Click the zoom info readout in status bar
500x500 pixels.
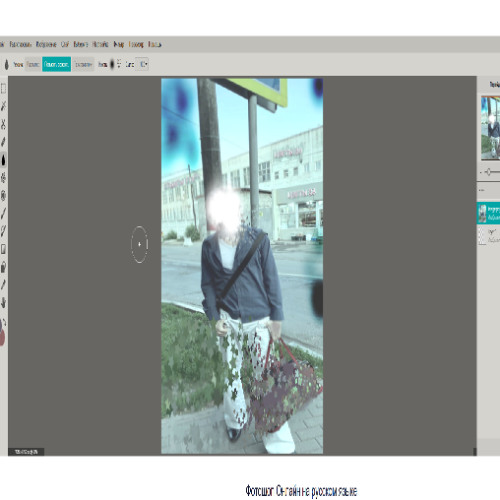(x=26, y=452)
